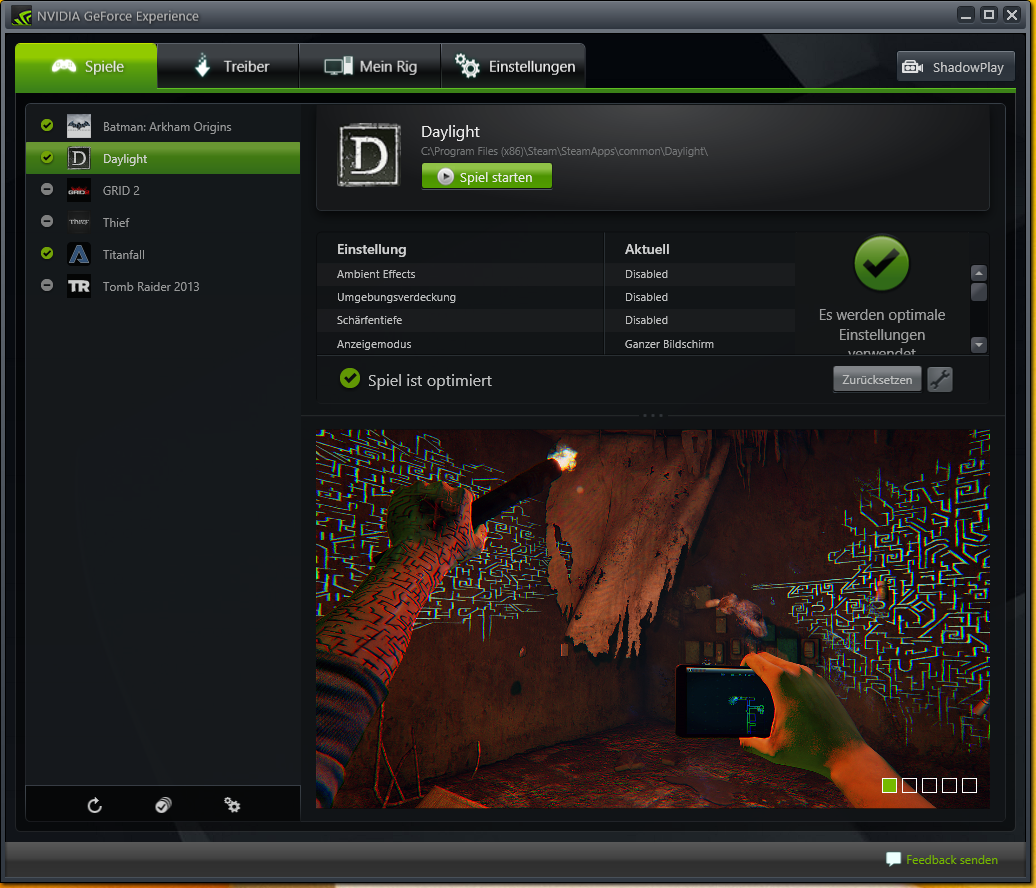This screenshot has height=888, width=1036.
Task: Click the Einstellung column header
Action: coord(371,249)
